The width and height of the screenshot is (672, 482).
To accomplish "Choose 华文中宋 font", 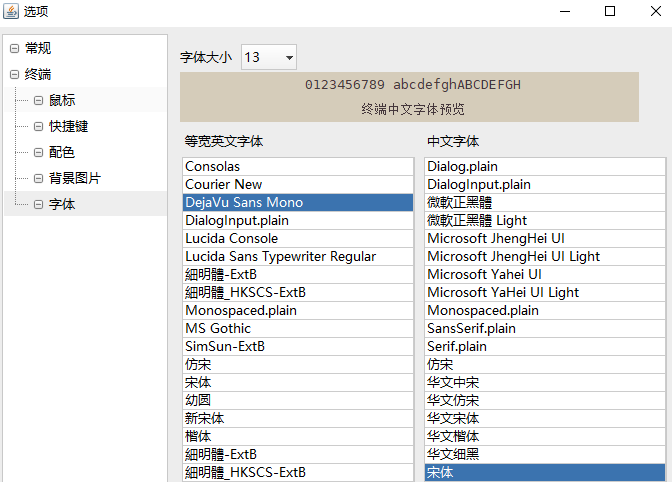I will (545, 382).
